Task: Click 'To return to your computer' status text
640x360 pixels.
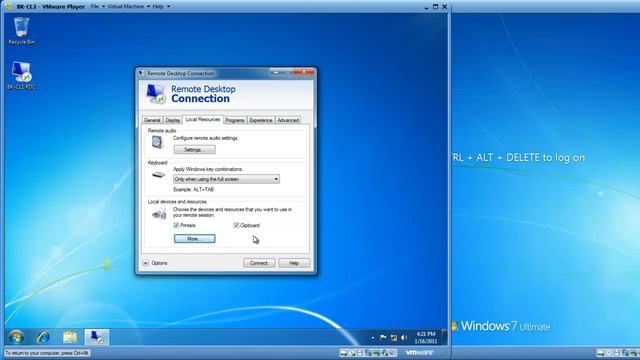Action: (47, 353)
